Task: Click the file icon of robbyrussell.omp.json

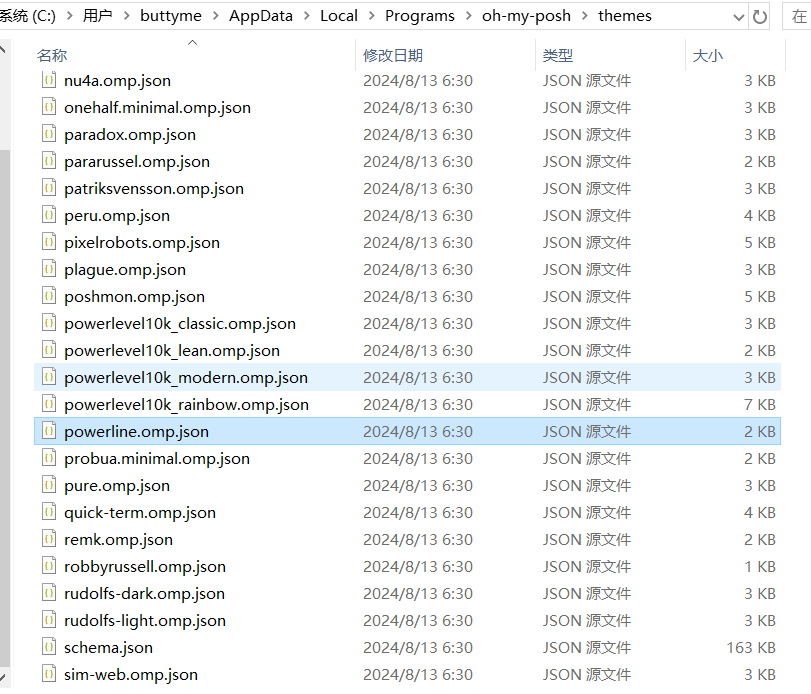Action: point(48,566)
